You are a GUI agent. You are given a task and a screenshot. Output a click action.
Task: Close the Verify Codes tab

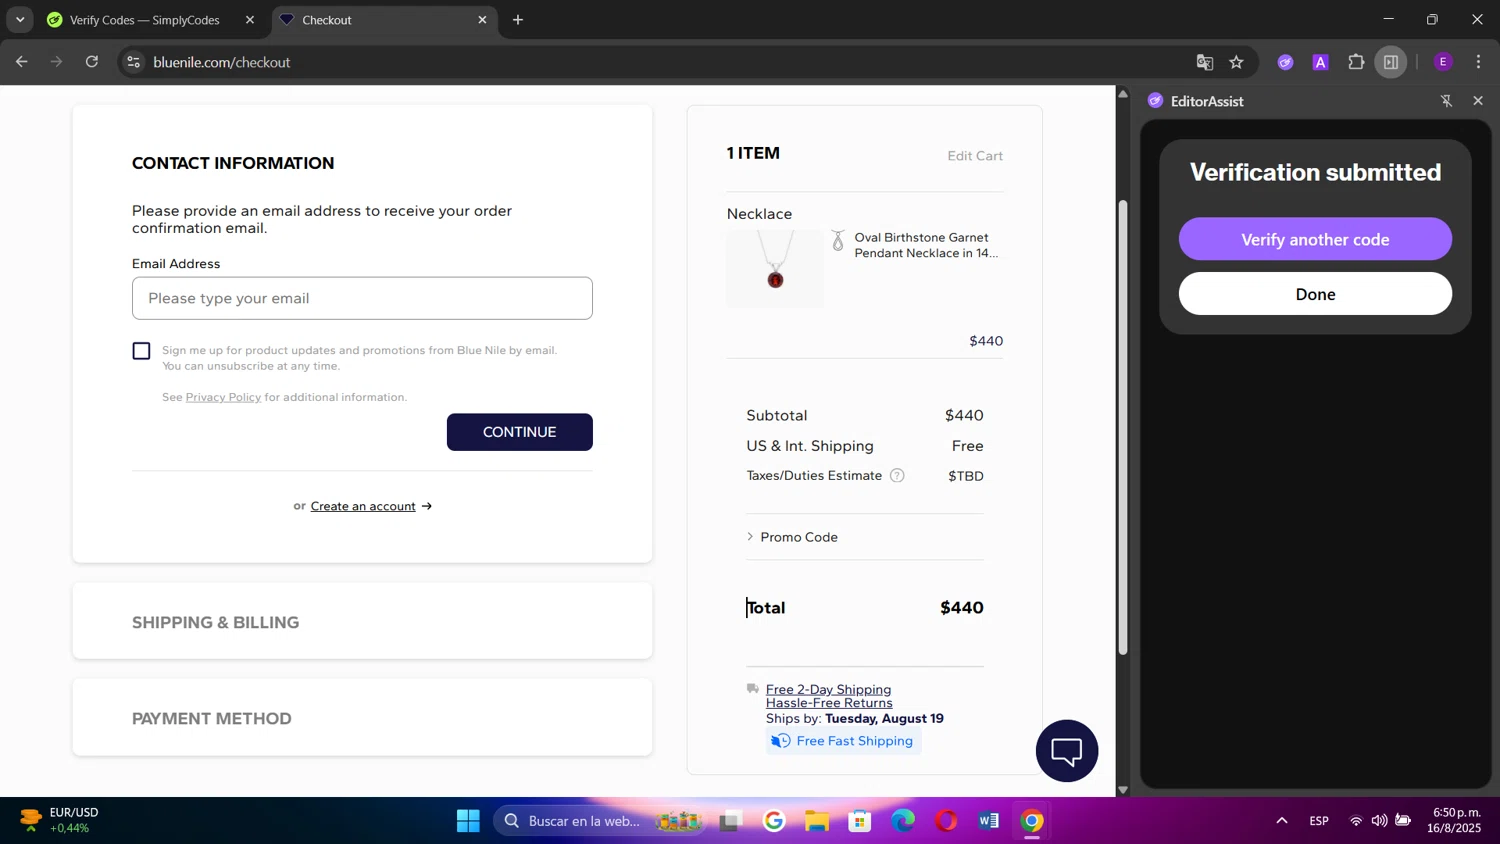[x=250, y=20]
